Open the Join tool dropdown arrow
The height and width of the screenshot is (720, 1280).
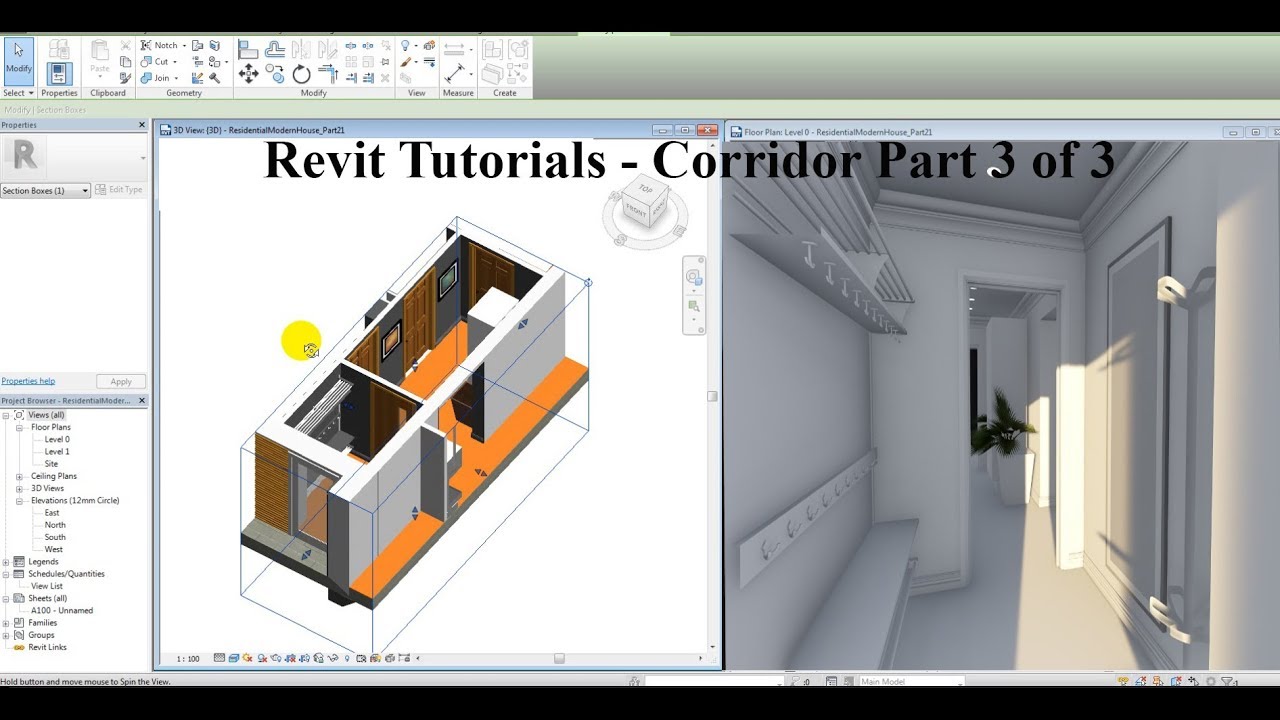tap(176, 78)
